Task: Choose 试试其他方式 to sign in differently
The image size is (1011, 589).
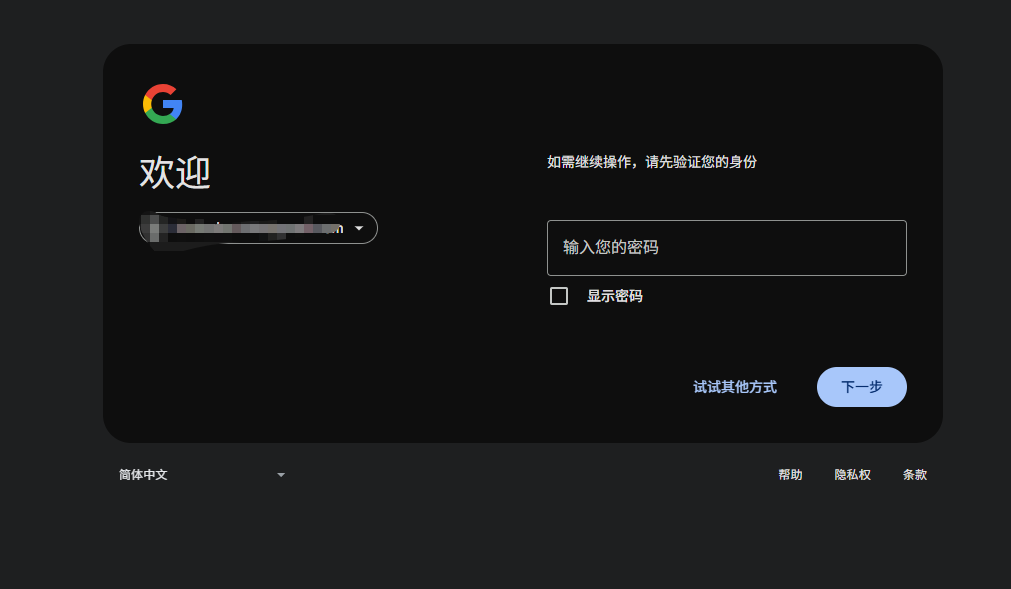Action: 735,387
